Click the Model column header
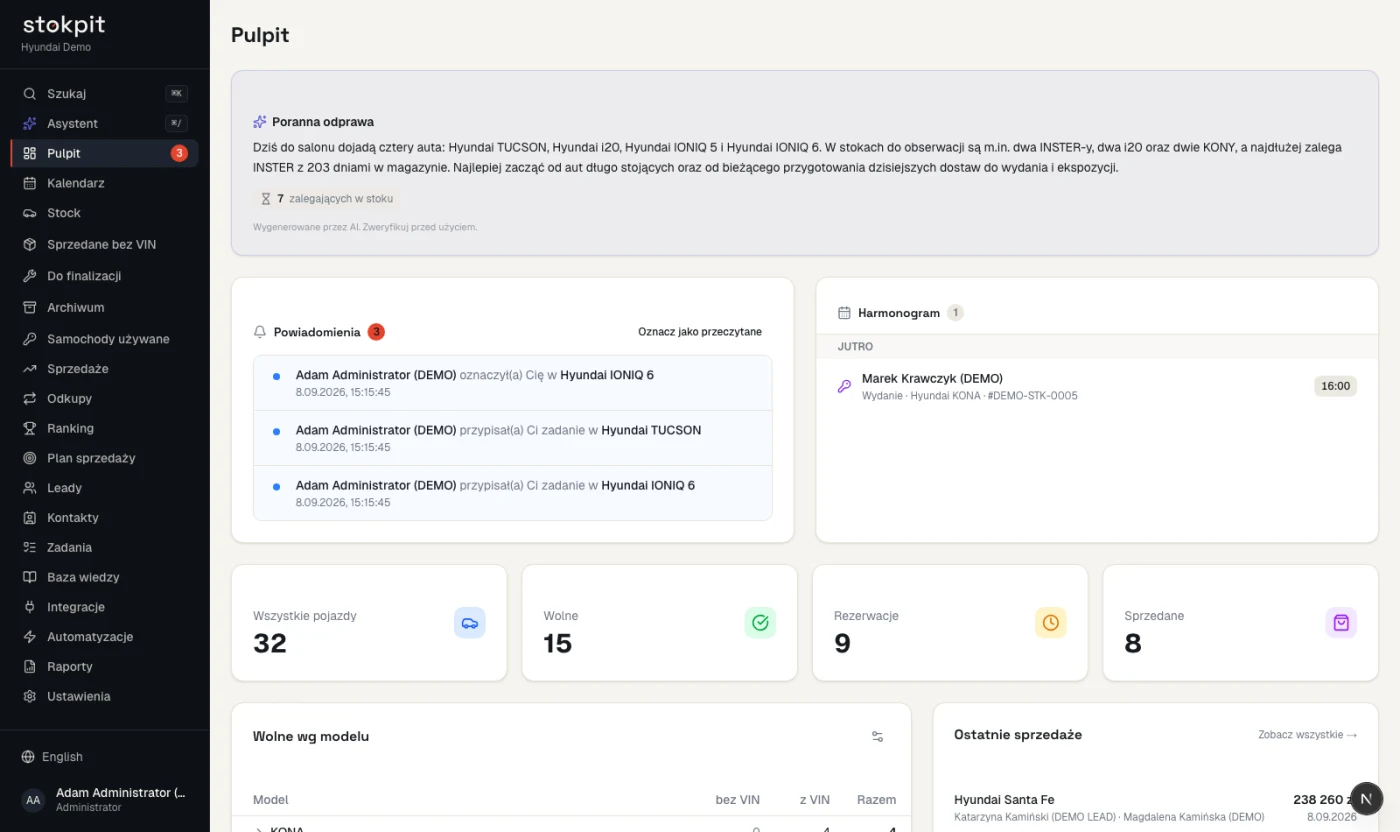The height and width of the screenshot is (832, 1400). pyautogui.click(x=271, y=800)
